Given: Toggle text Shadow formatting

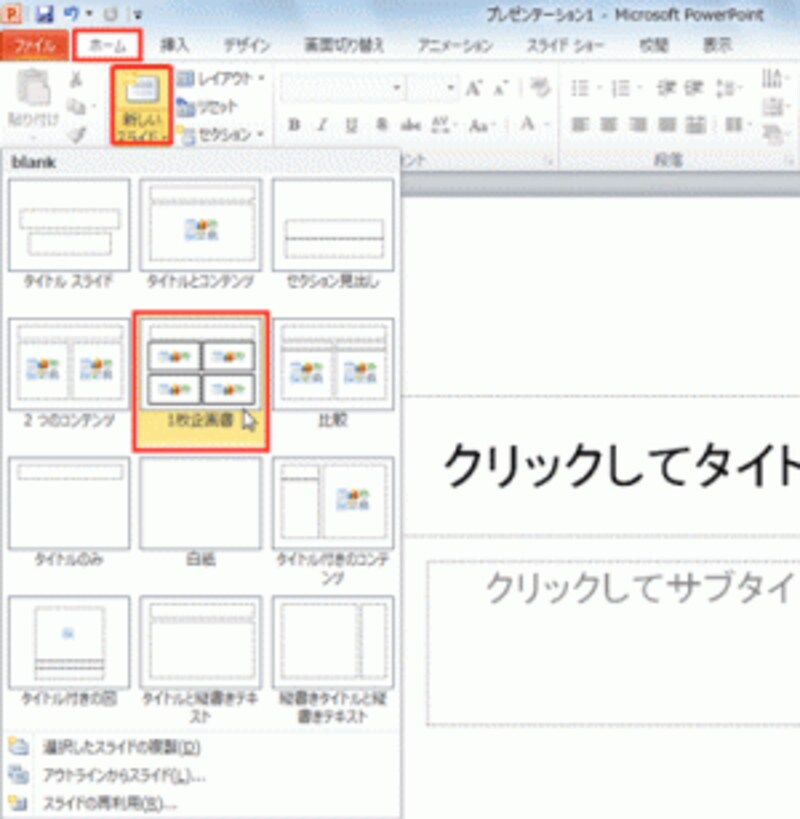Looking at the screenshot, I should point(382,125).
